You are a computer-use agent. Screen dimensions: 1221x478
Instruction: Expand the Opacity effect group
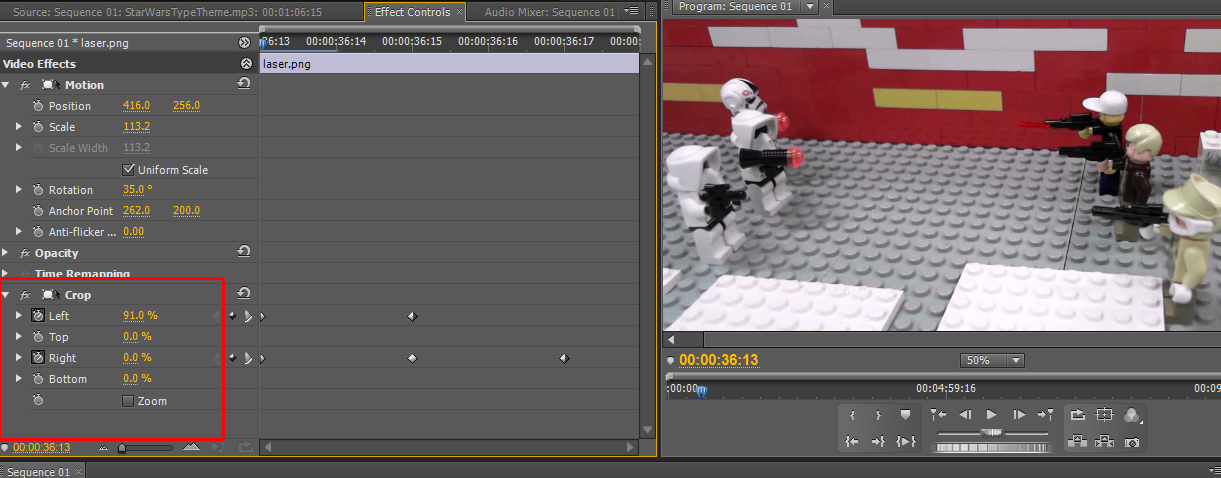click(x=7, y=253)
